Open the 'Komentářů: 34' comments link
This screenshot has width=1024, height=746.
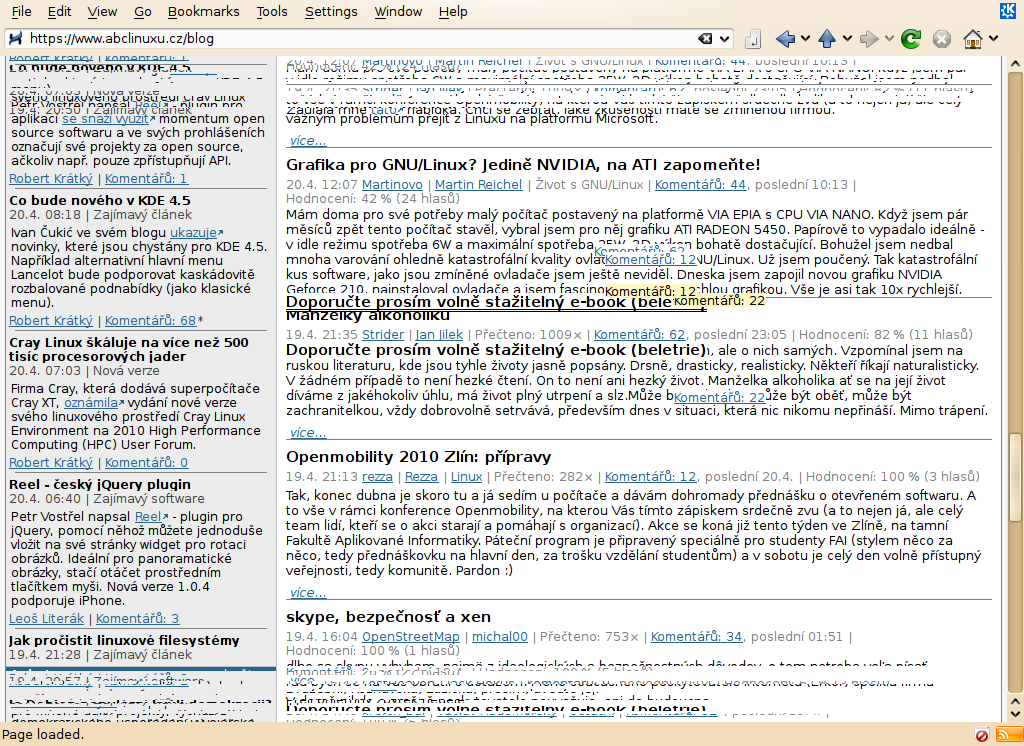(697, 636)
